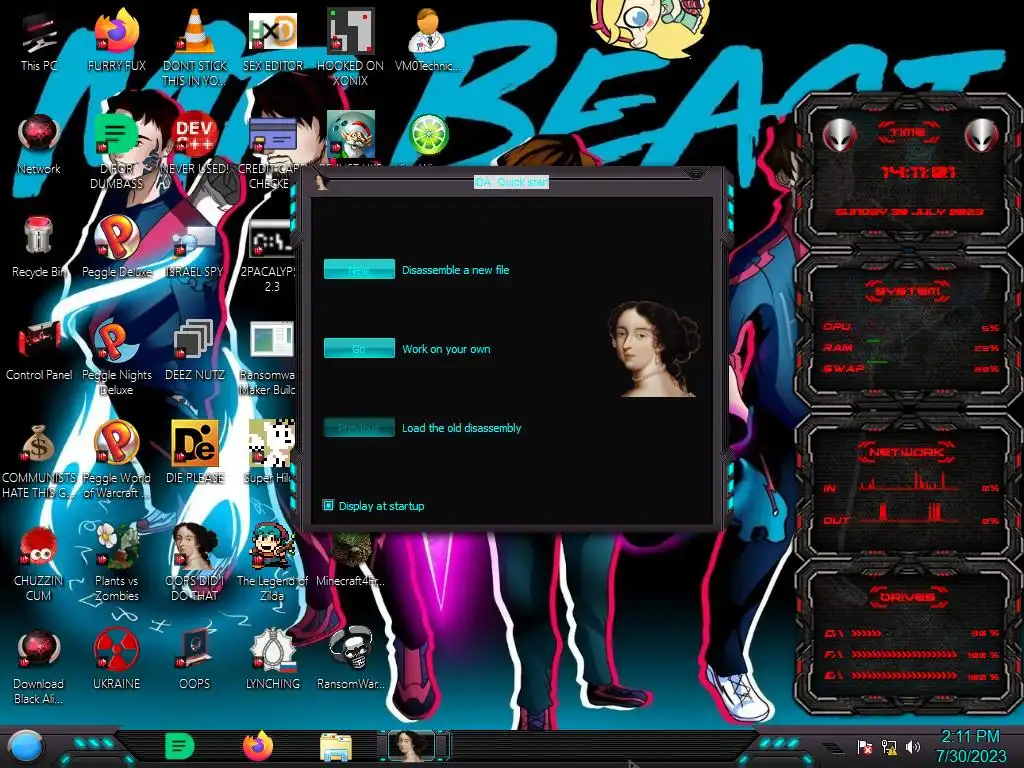
Task: Click the Start orb button
Action: (26, 747)
